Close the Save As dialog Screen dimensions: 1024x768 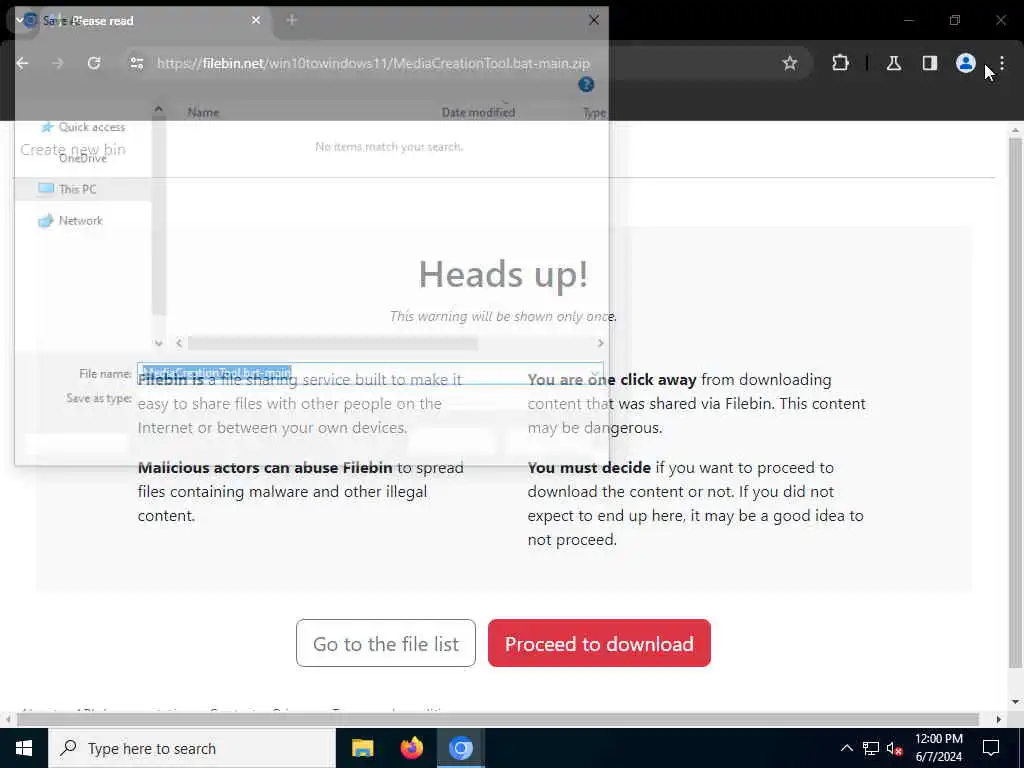point(594,20)
